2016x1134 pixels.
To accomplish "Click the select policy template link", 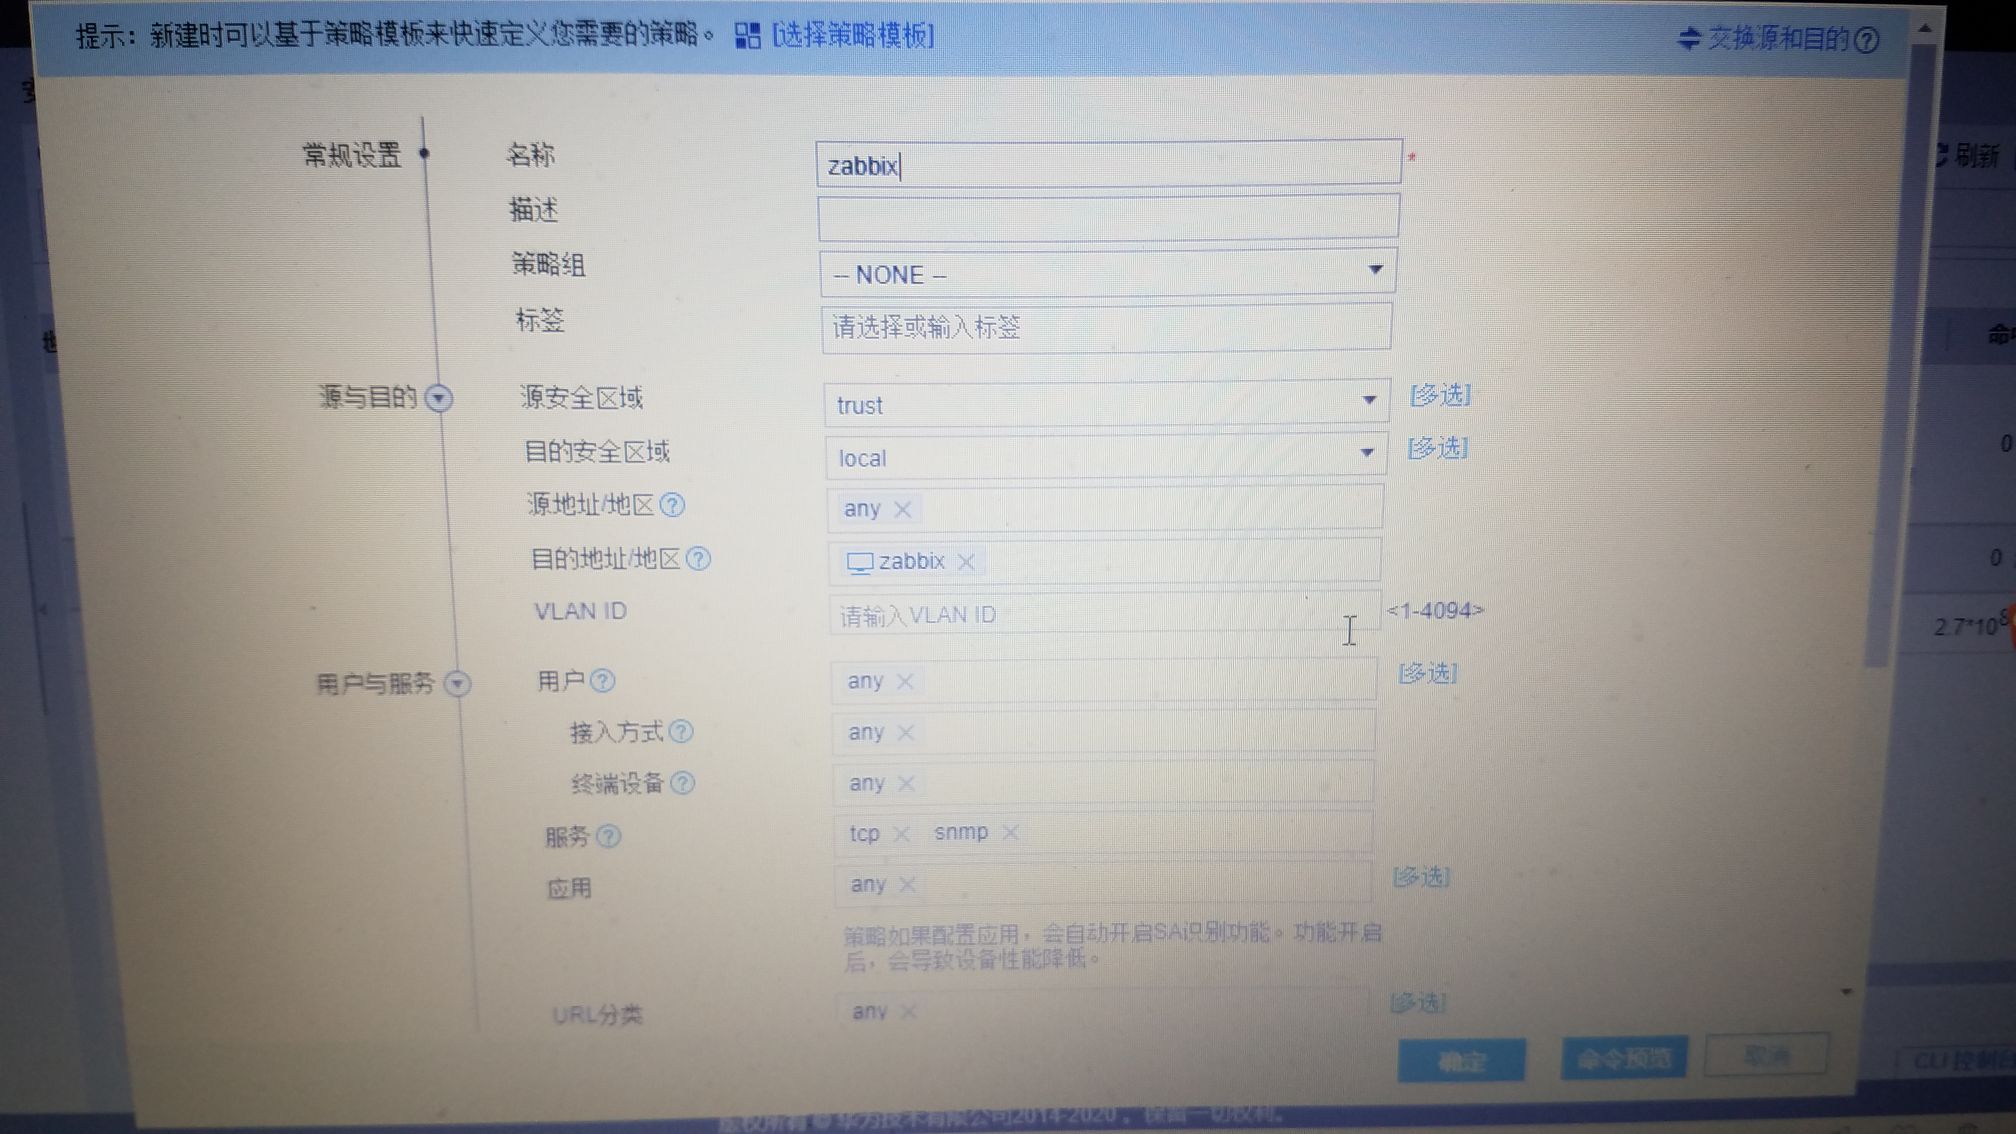I will pos(853,37).
